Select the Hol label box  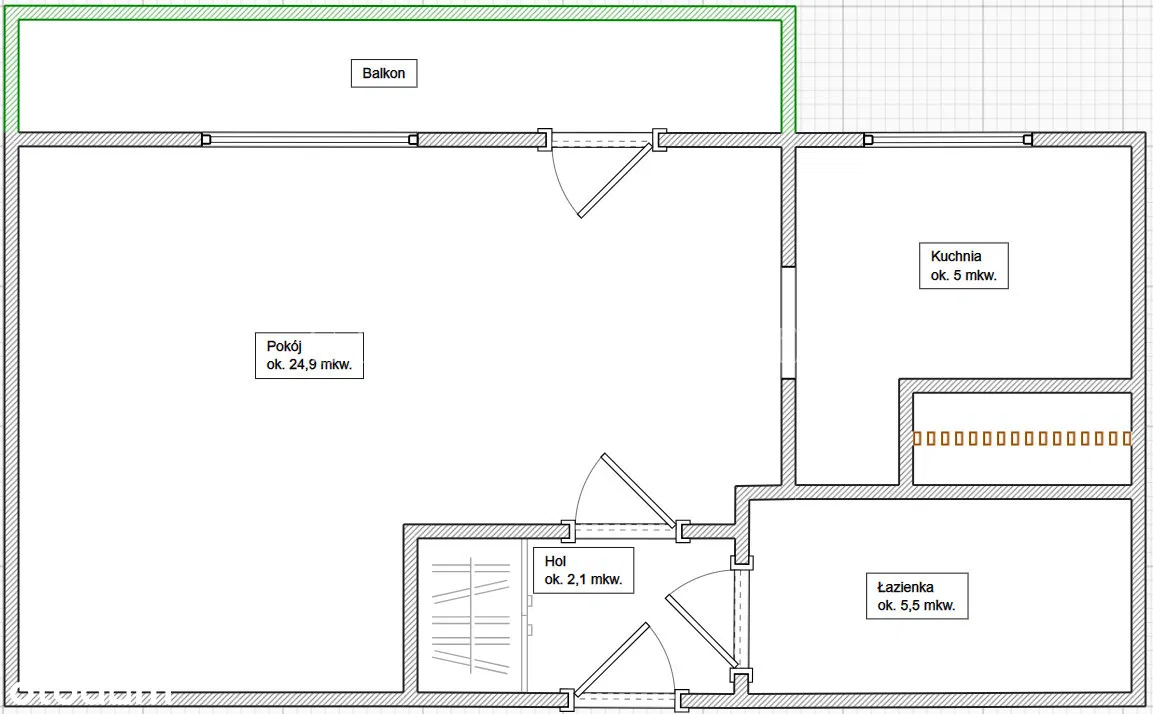pos(585,570)
